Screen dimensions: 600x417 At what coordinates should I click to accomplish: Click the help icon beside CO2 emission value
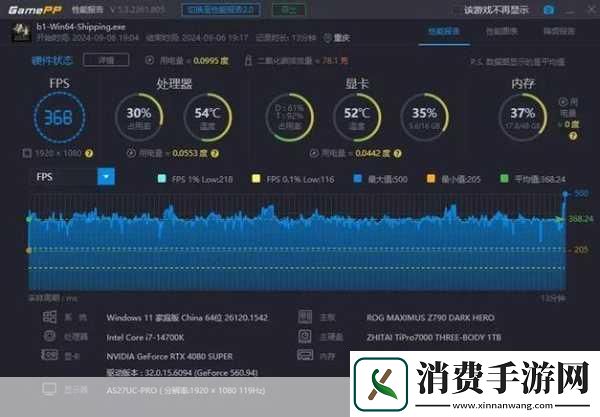click(347, 60)
